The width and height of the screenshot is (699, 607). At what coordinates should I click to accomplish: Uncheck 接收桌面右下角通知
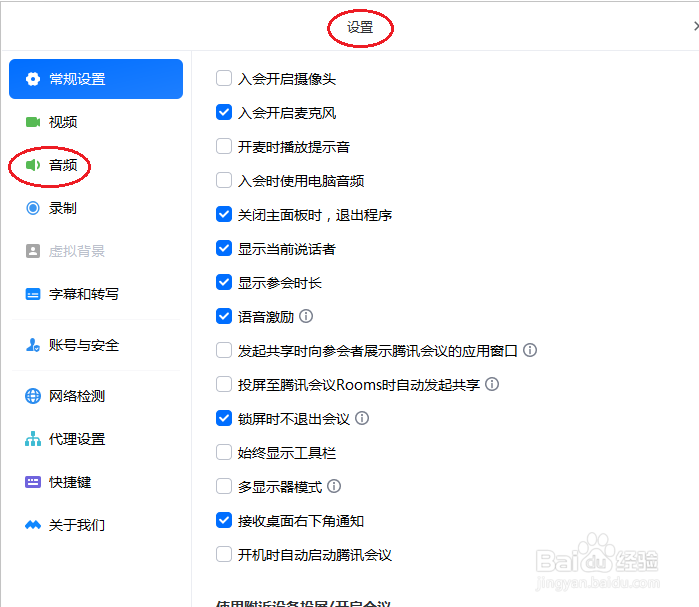coord(224,520)
